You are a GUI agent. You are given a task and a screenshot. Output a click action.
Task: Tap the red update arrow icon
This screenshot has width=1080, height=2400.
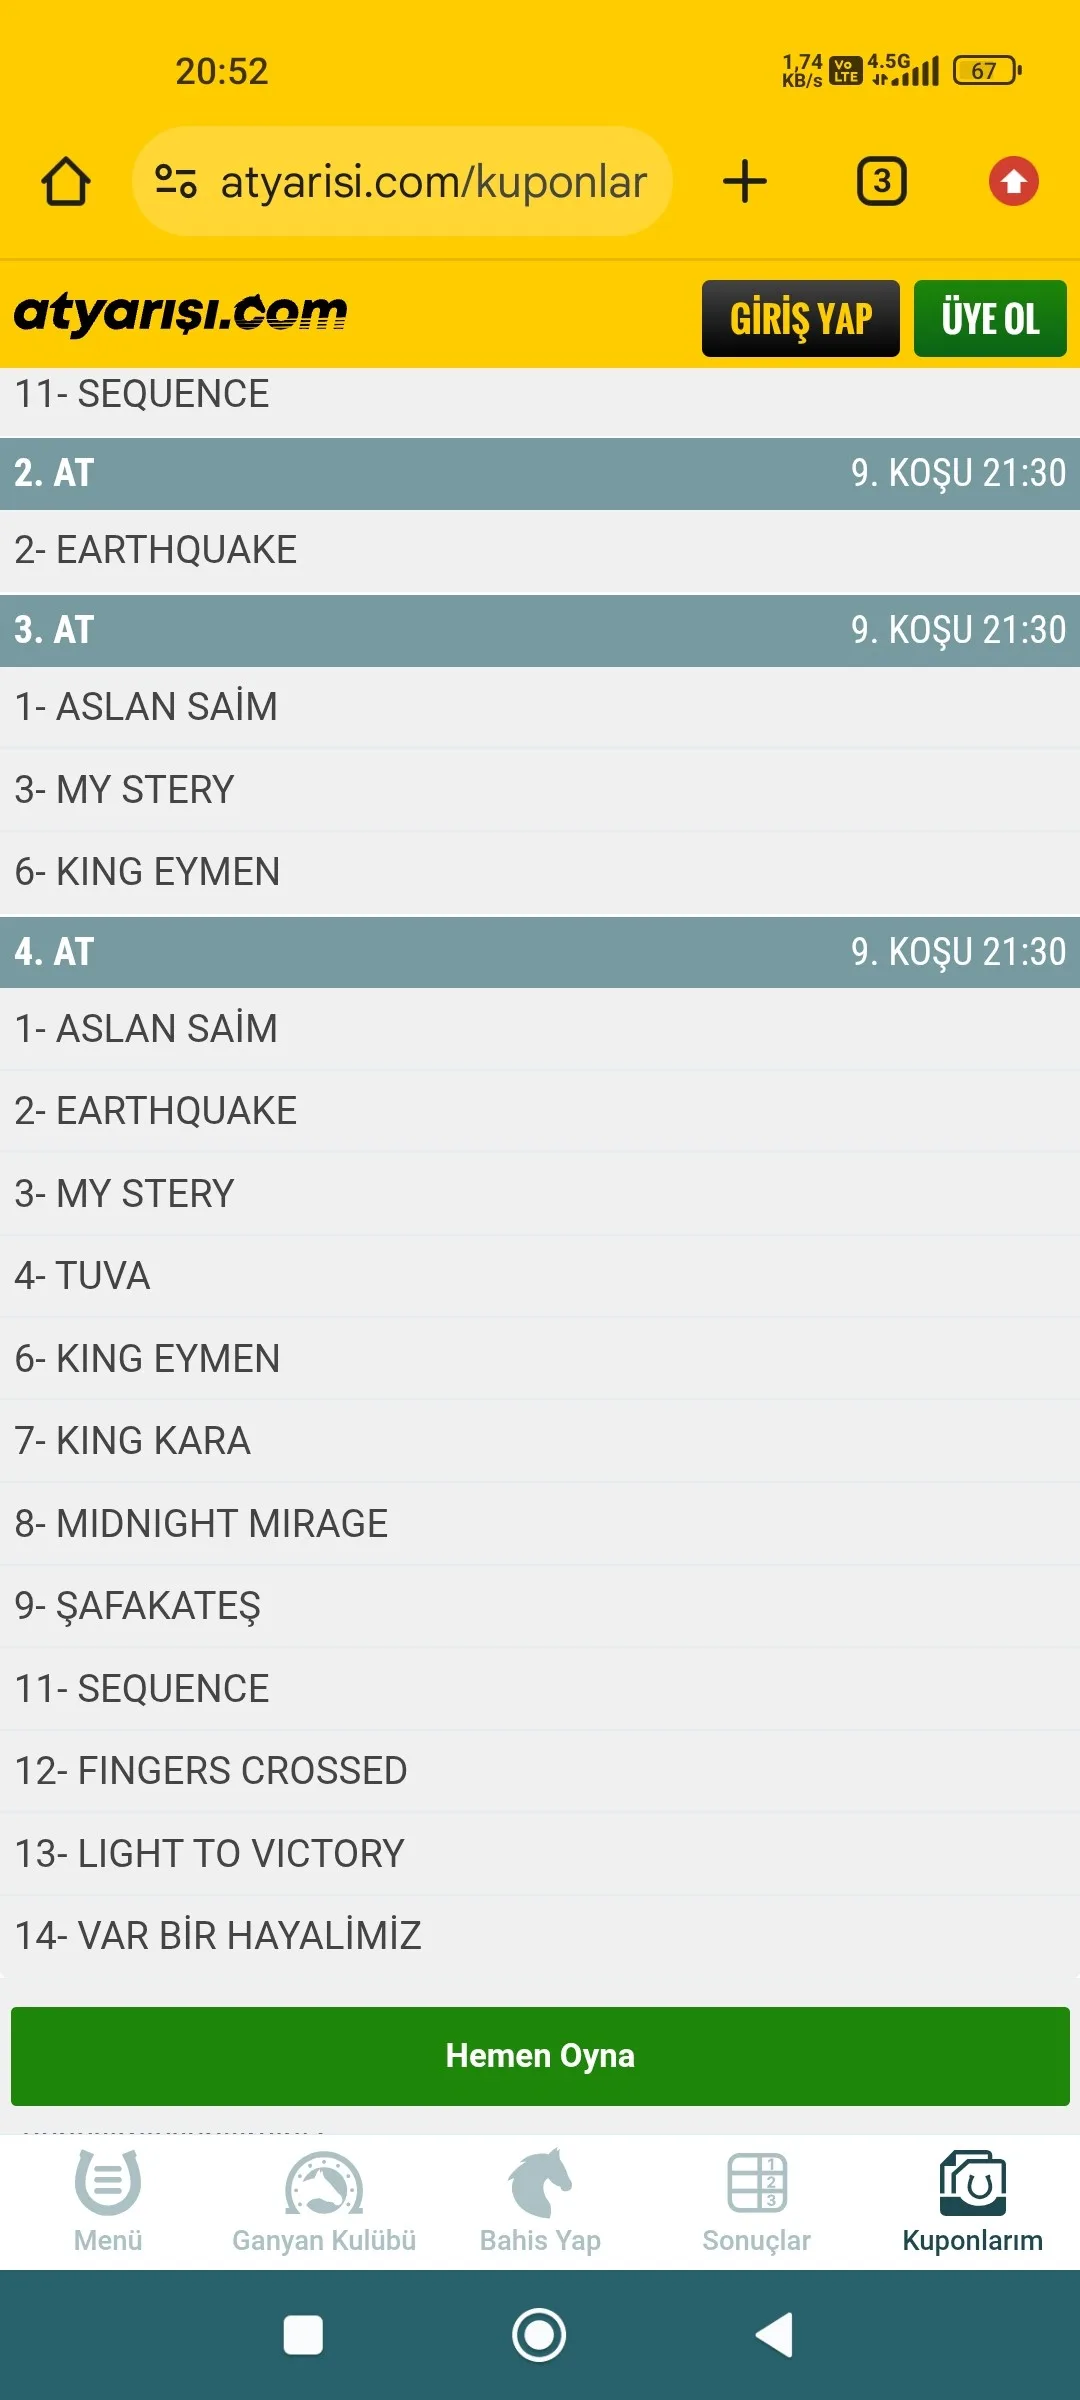tap(1013, 182)
